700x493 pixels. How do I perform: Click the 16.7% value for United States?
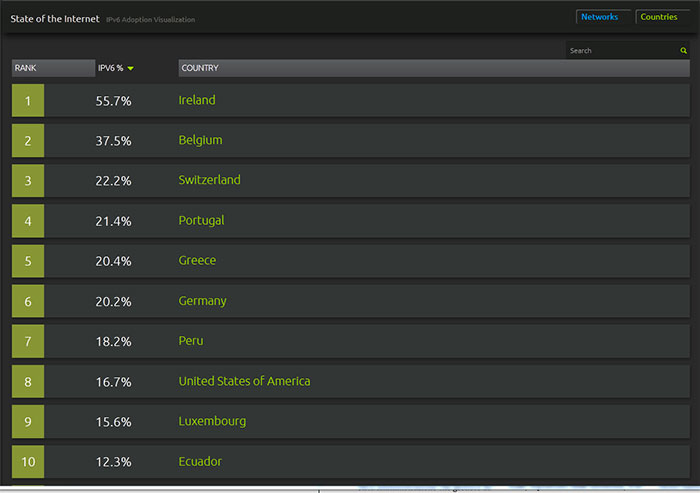tap(113, 382)
